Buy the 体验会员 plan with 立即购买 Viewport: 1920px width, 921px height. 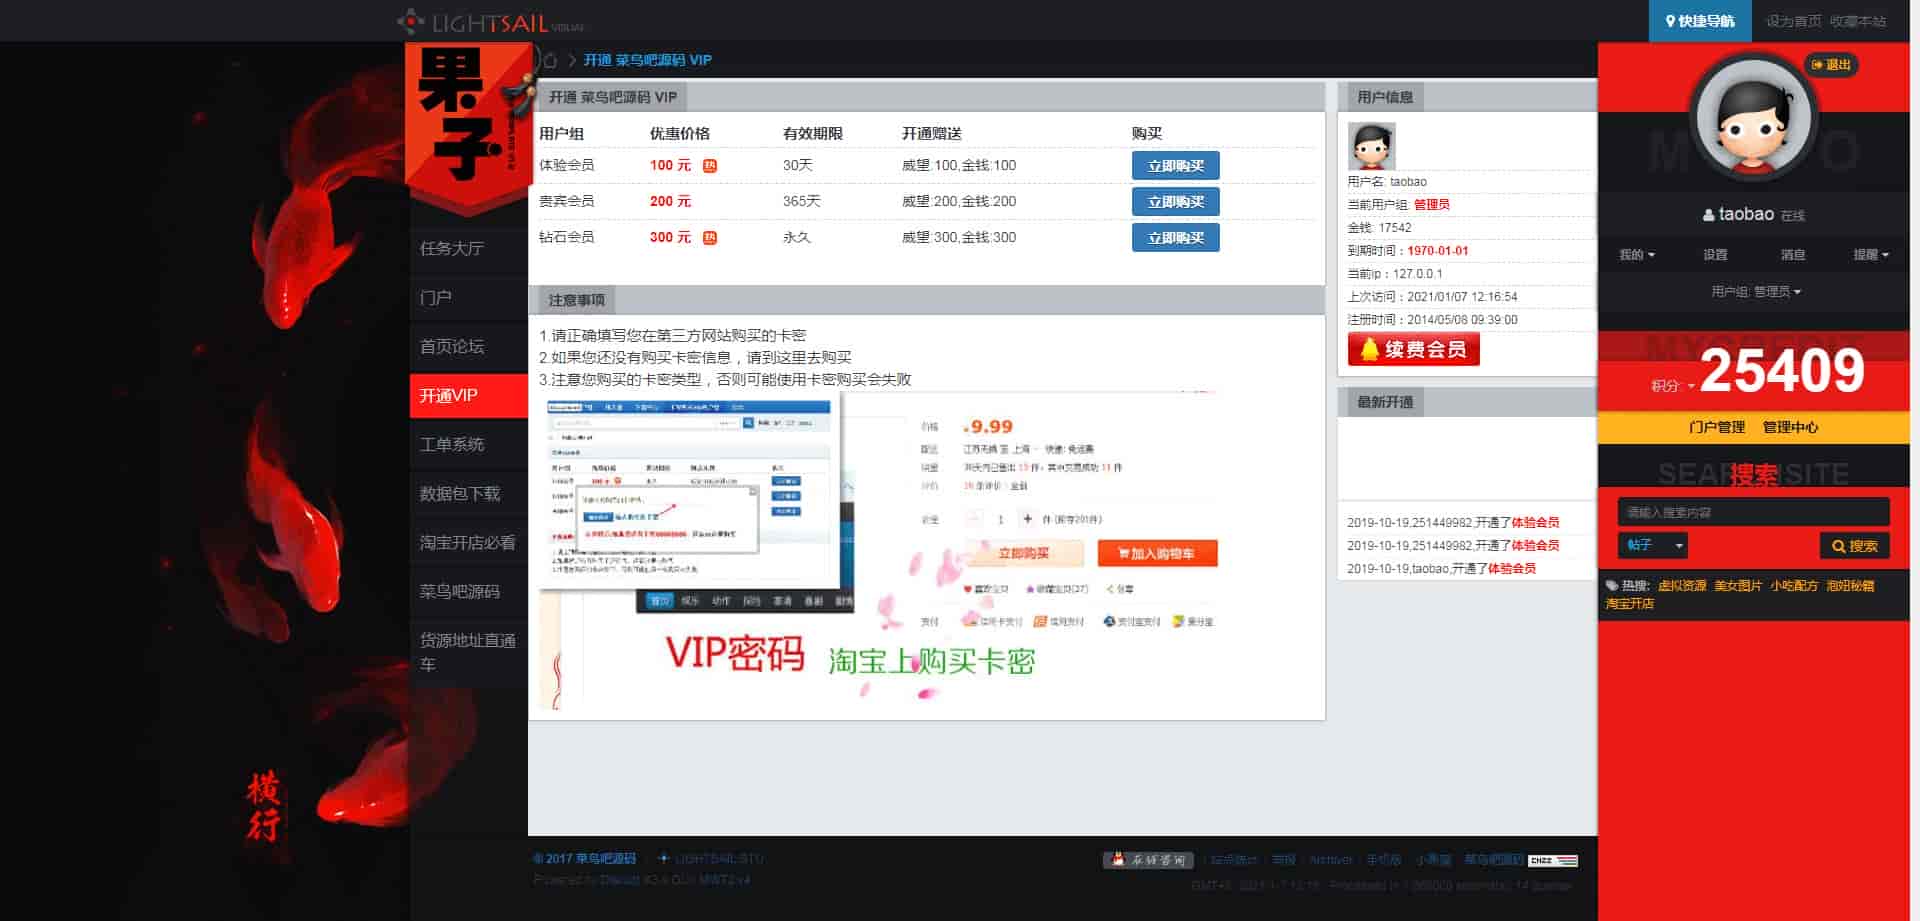pyautogui.click(x=1175, y=166)
